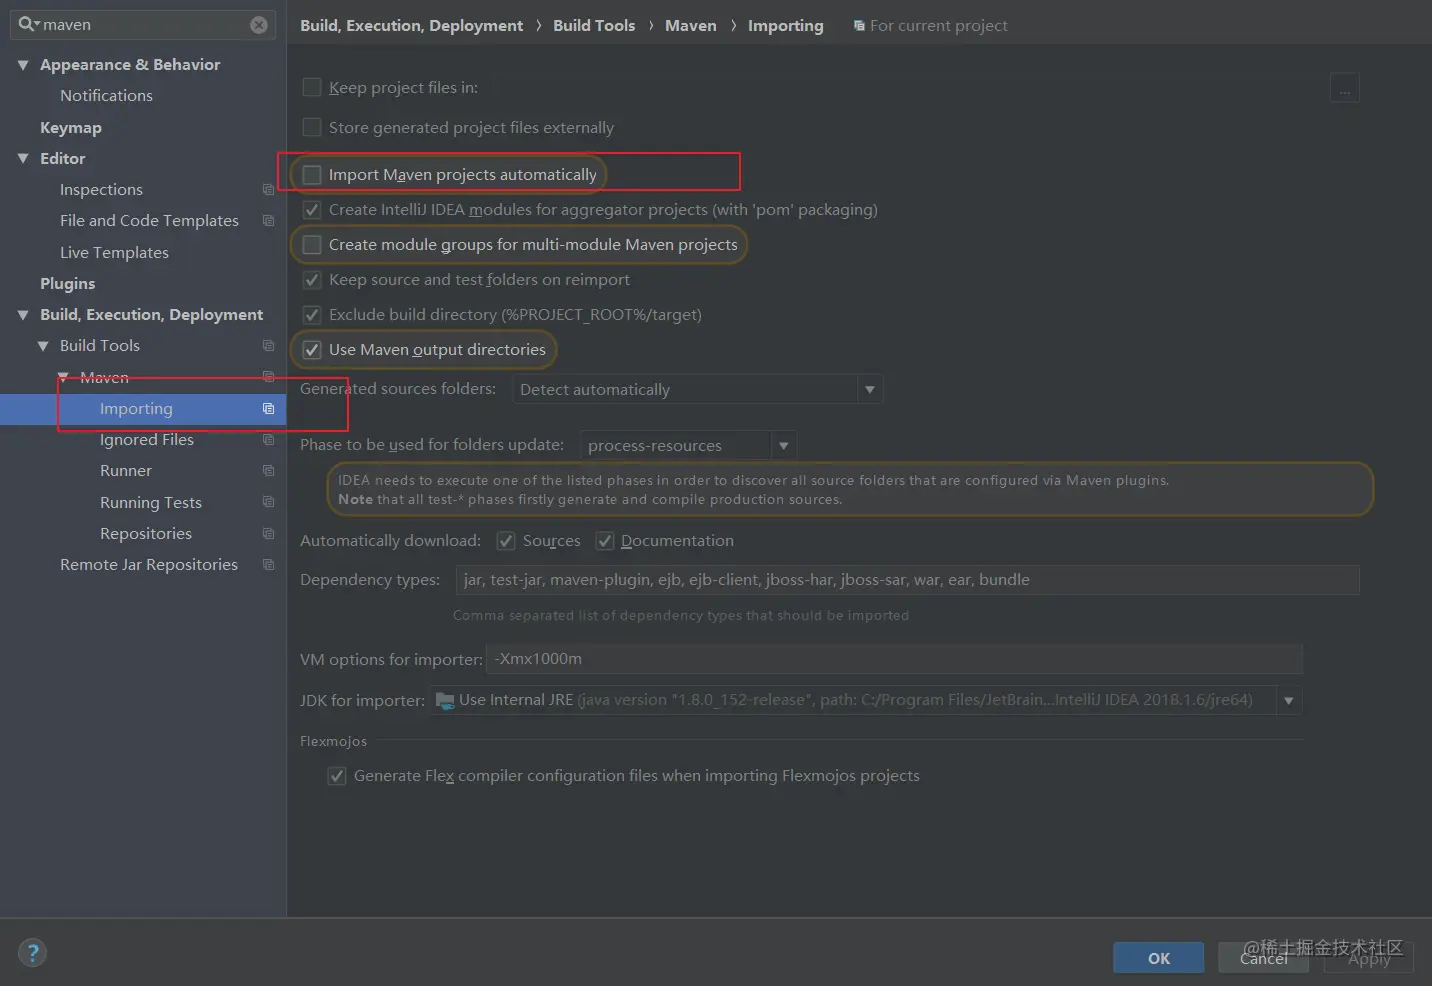Toggle Exclude build directory checkbox
Screen dimensions: 1432x986
[x=312, y=315]
